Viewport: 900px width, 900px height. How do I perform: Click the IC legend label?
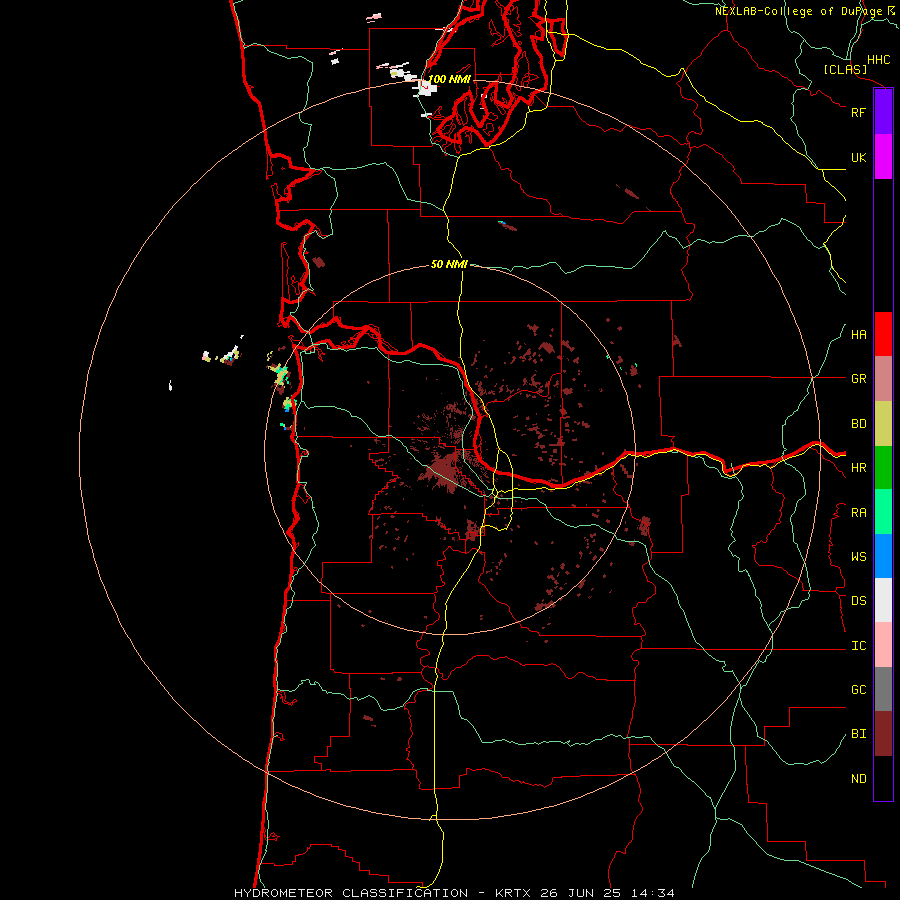pos(858,646)
